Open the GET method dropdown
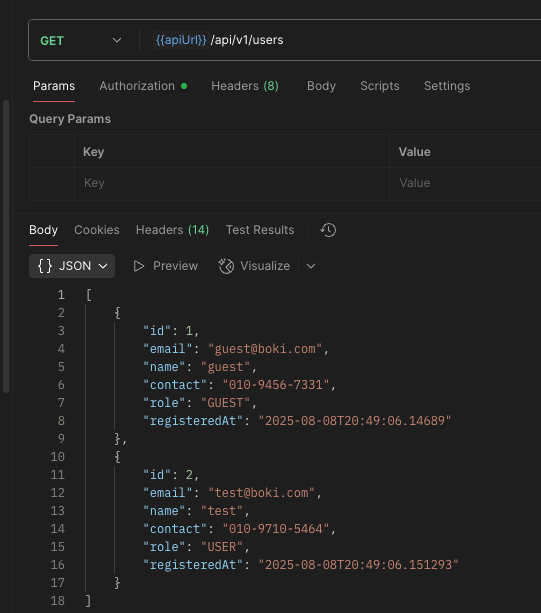This screenshot has width=541, height=613. coord(81,40)
